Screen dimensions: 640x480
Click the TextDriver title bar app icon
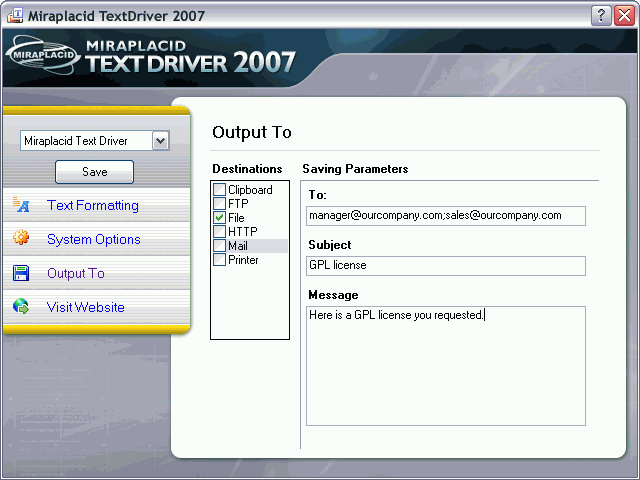[x=15, y=16]
